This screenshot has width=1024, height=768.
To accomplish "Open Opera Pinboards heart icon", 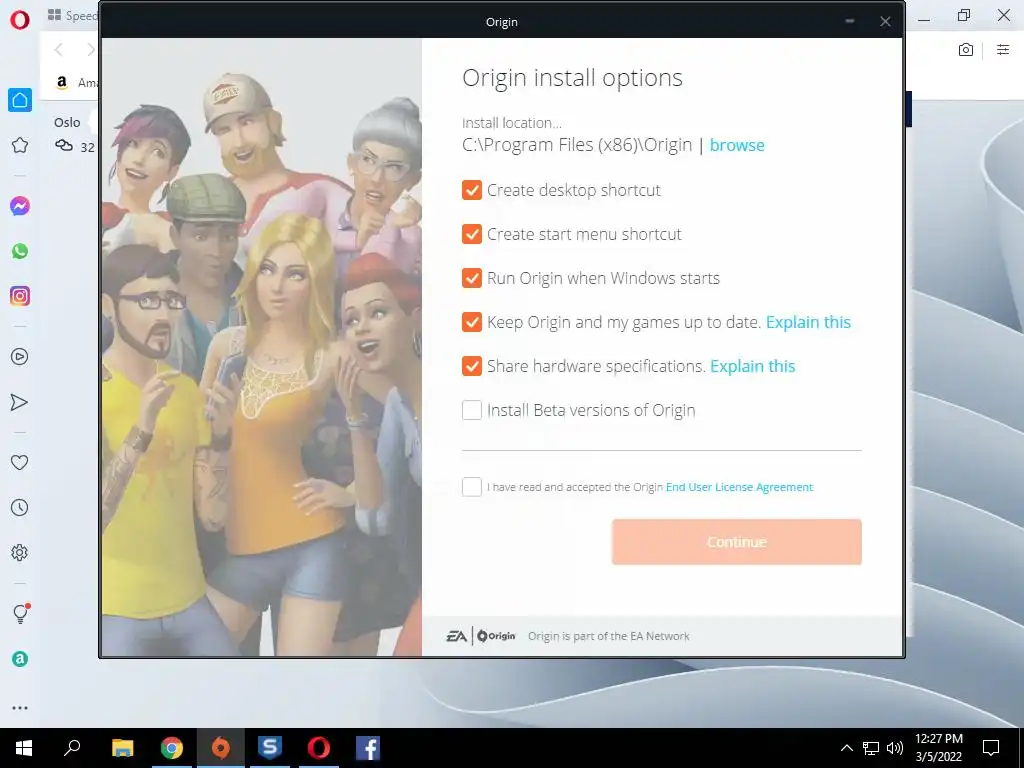I will [x=20, y=462].
